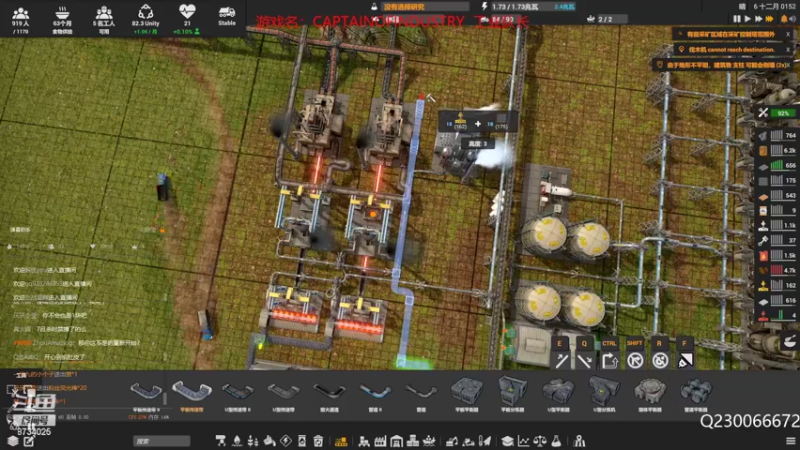
Task: Select the U-shape sorter item
Action: 604,395
